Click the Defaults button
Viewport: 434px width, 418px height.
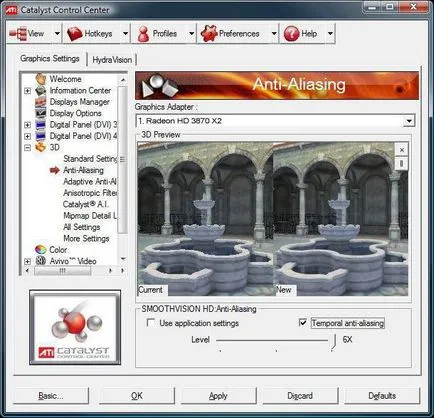(382, 396)
